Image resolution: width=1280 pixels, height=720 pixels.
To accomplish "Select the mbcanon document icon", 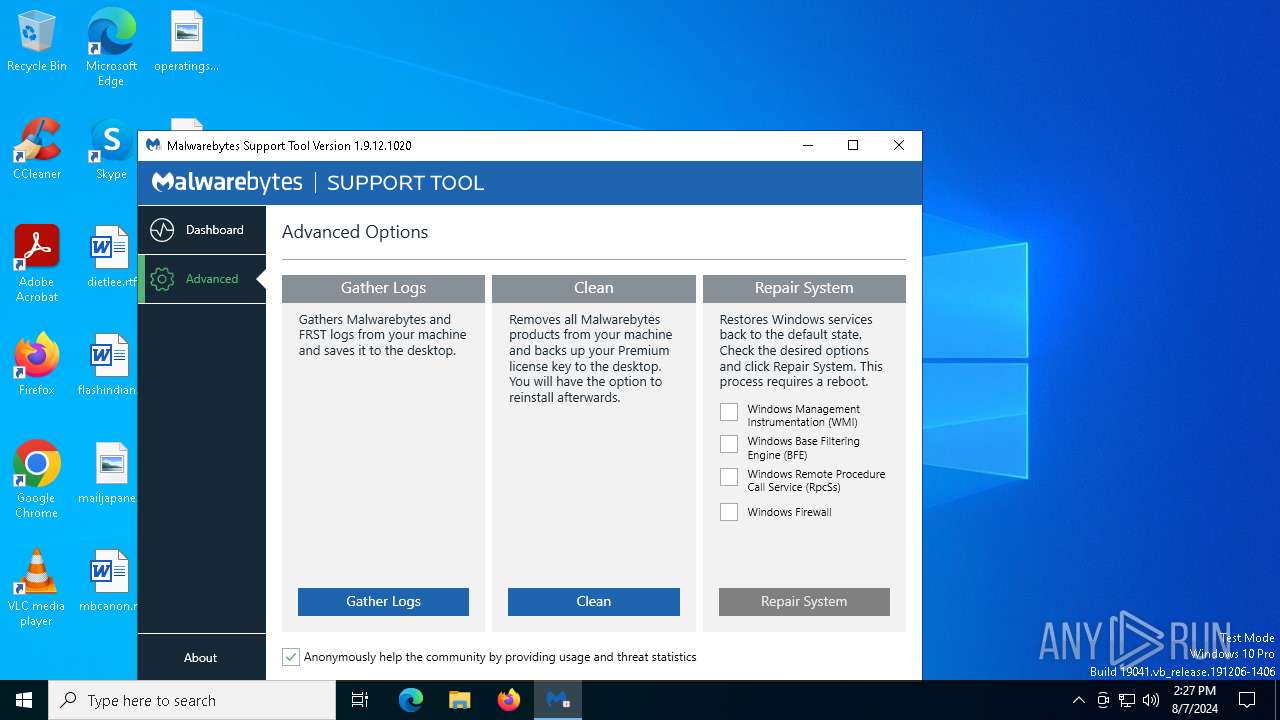I will (108, 581).
